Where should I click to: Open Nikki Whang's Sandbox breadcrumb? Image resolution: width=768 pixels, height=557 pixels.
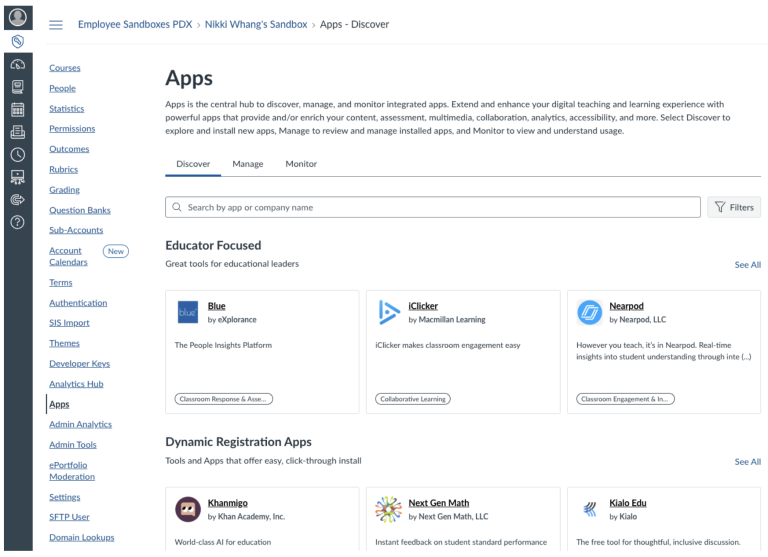tap(256, 24)
